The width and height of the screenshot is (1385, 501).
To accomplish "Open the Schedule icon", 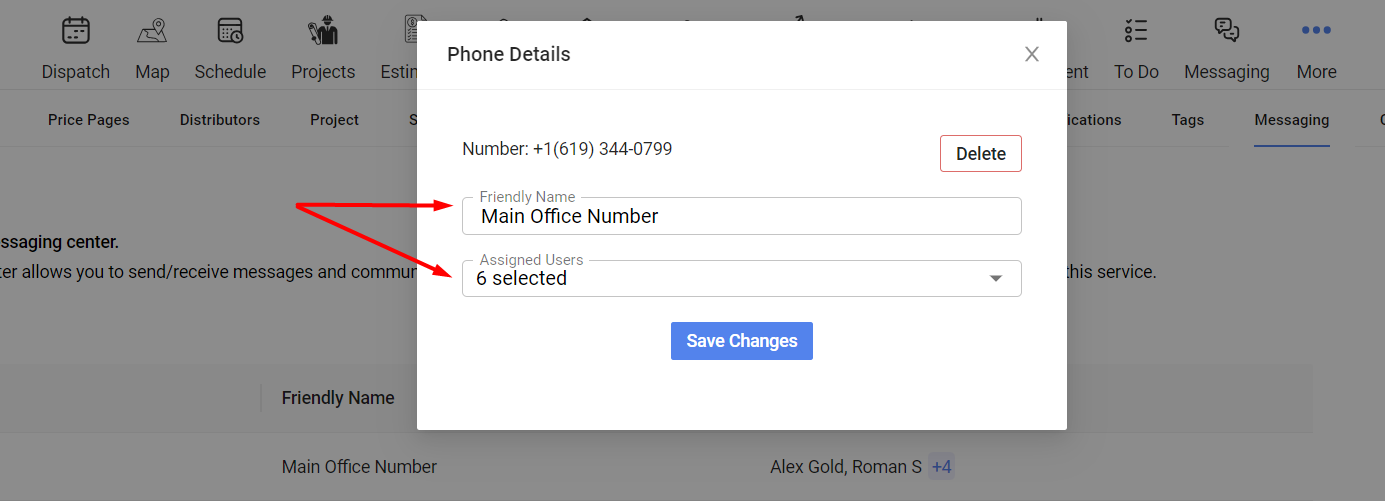I will pos(230,31).
